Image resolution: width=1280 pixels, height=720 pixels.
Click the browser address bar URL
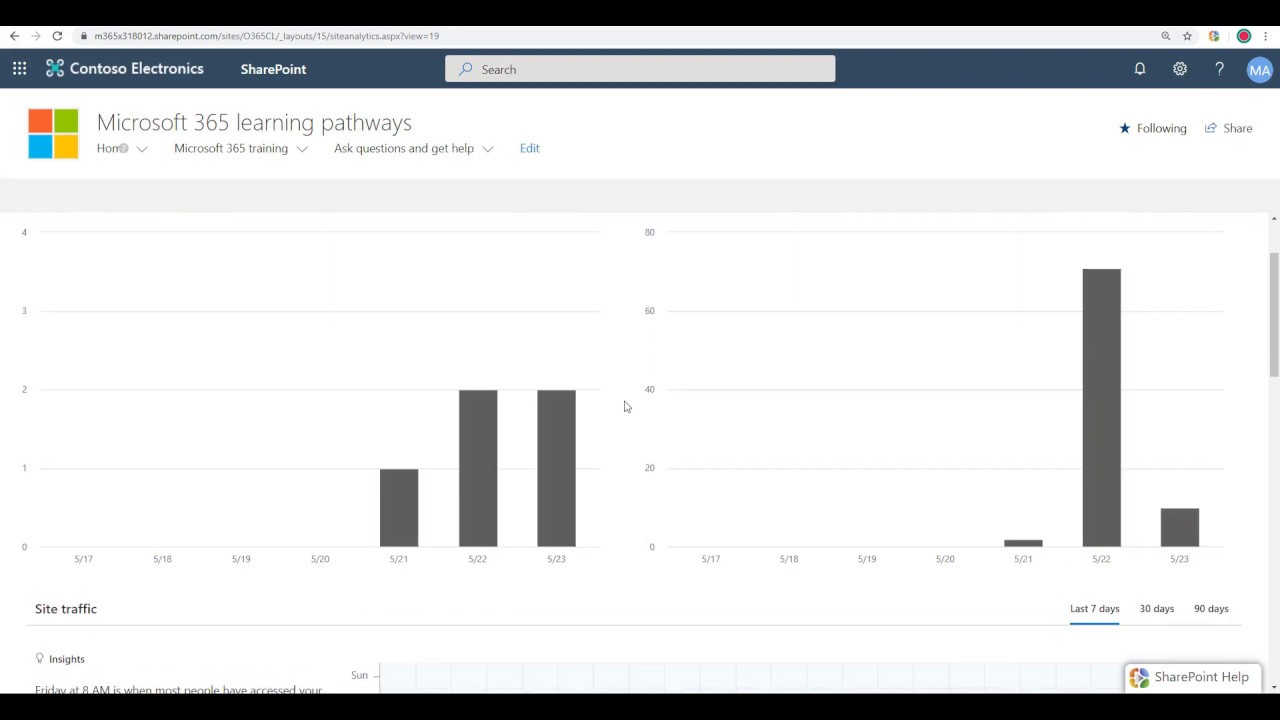coord(266,36)
